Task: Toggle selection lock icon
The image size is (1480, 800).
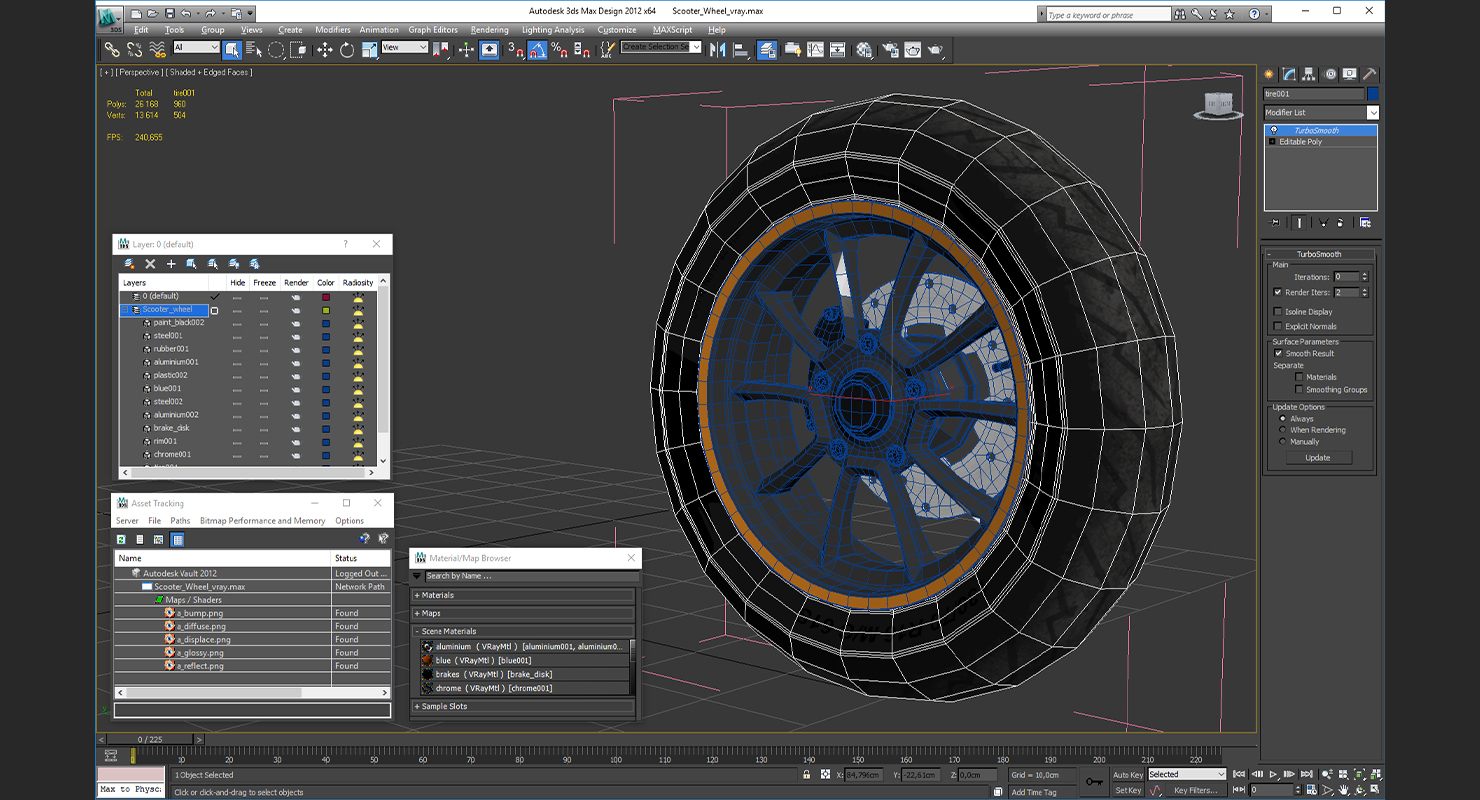Action: coord(806,774)
